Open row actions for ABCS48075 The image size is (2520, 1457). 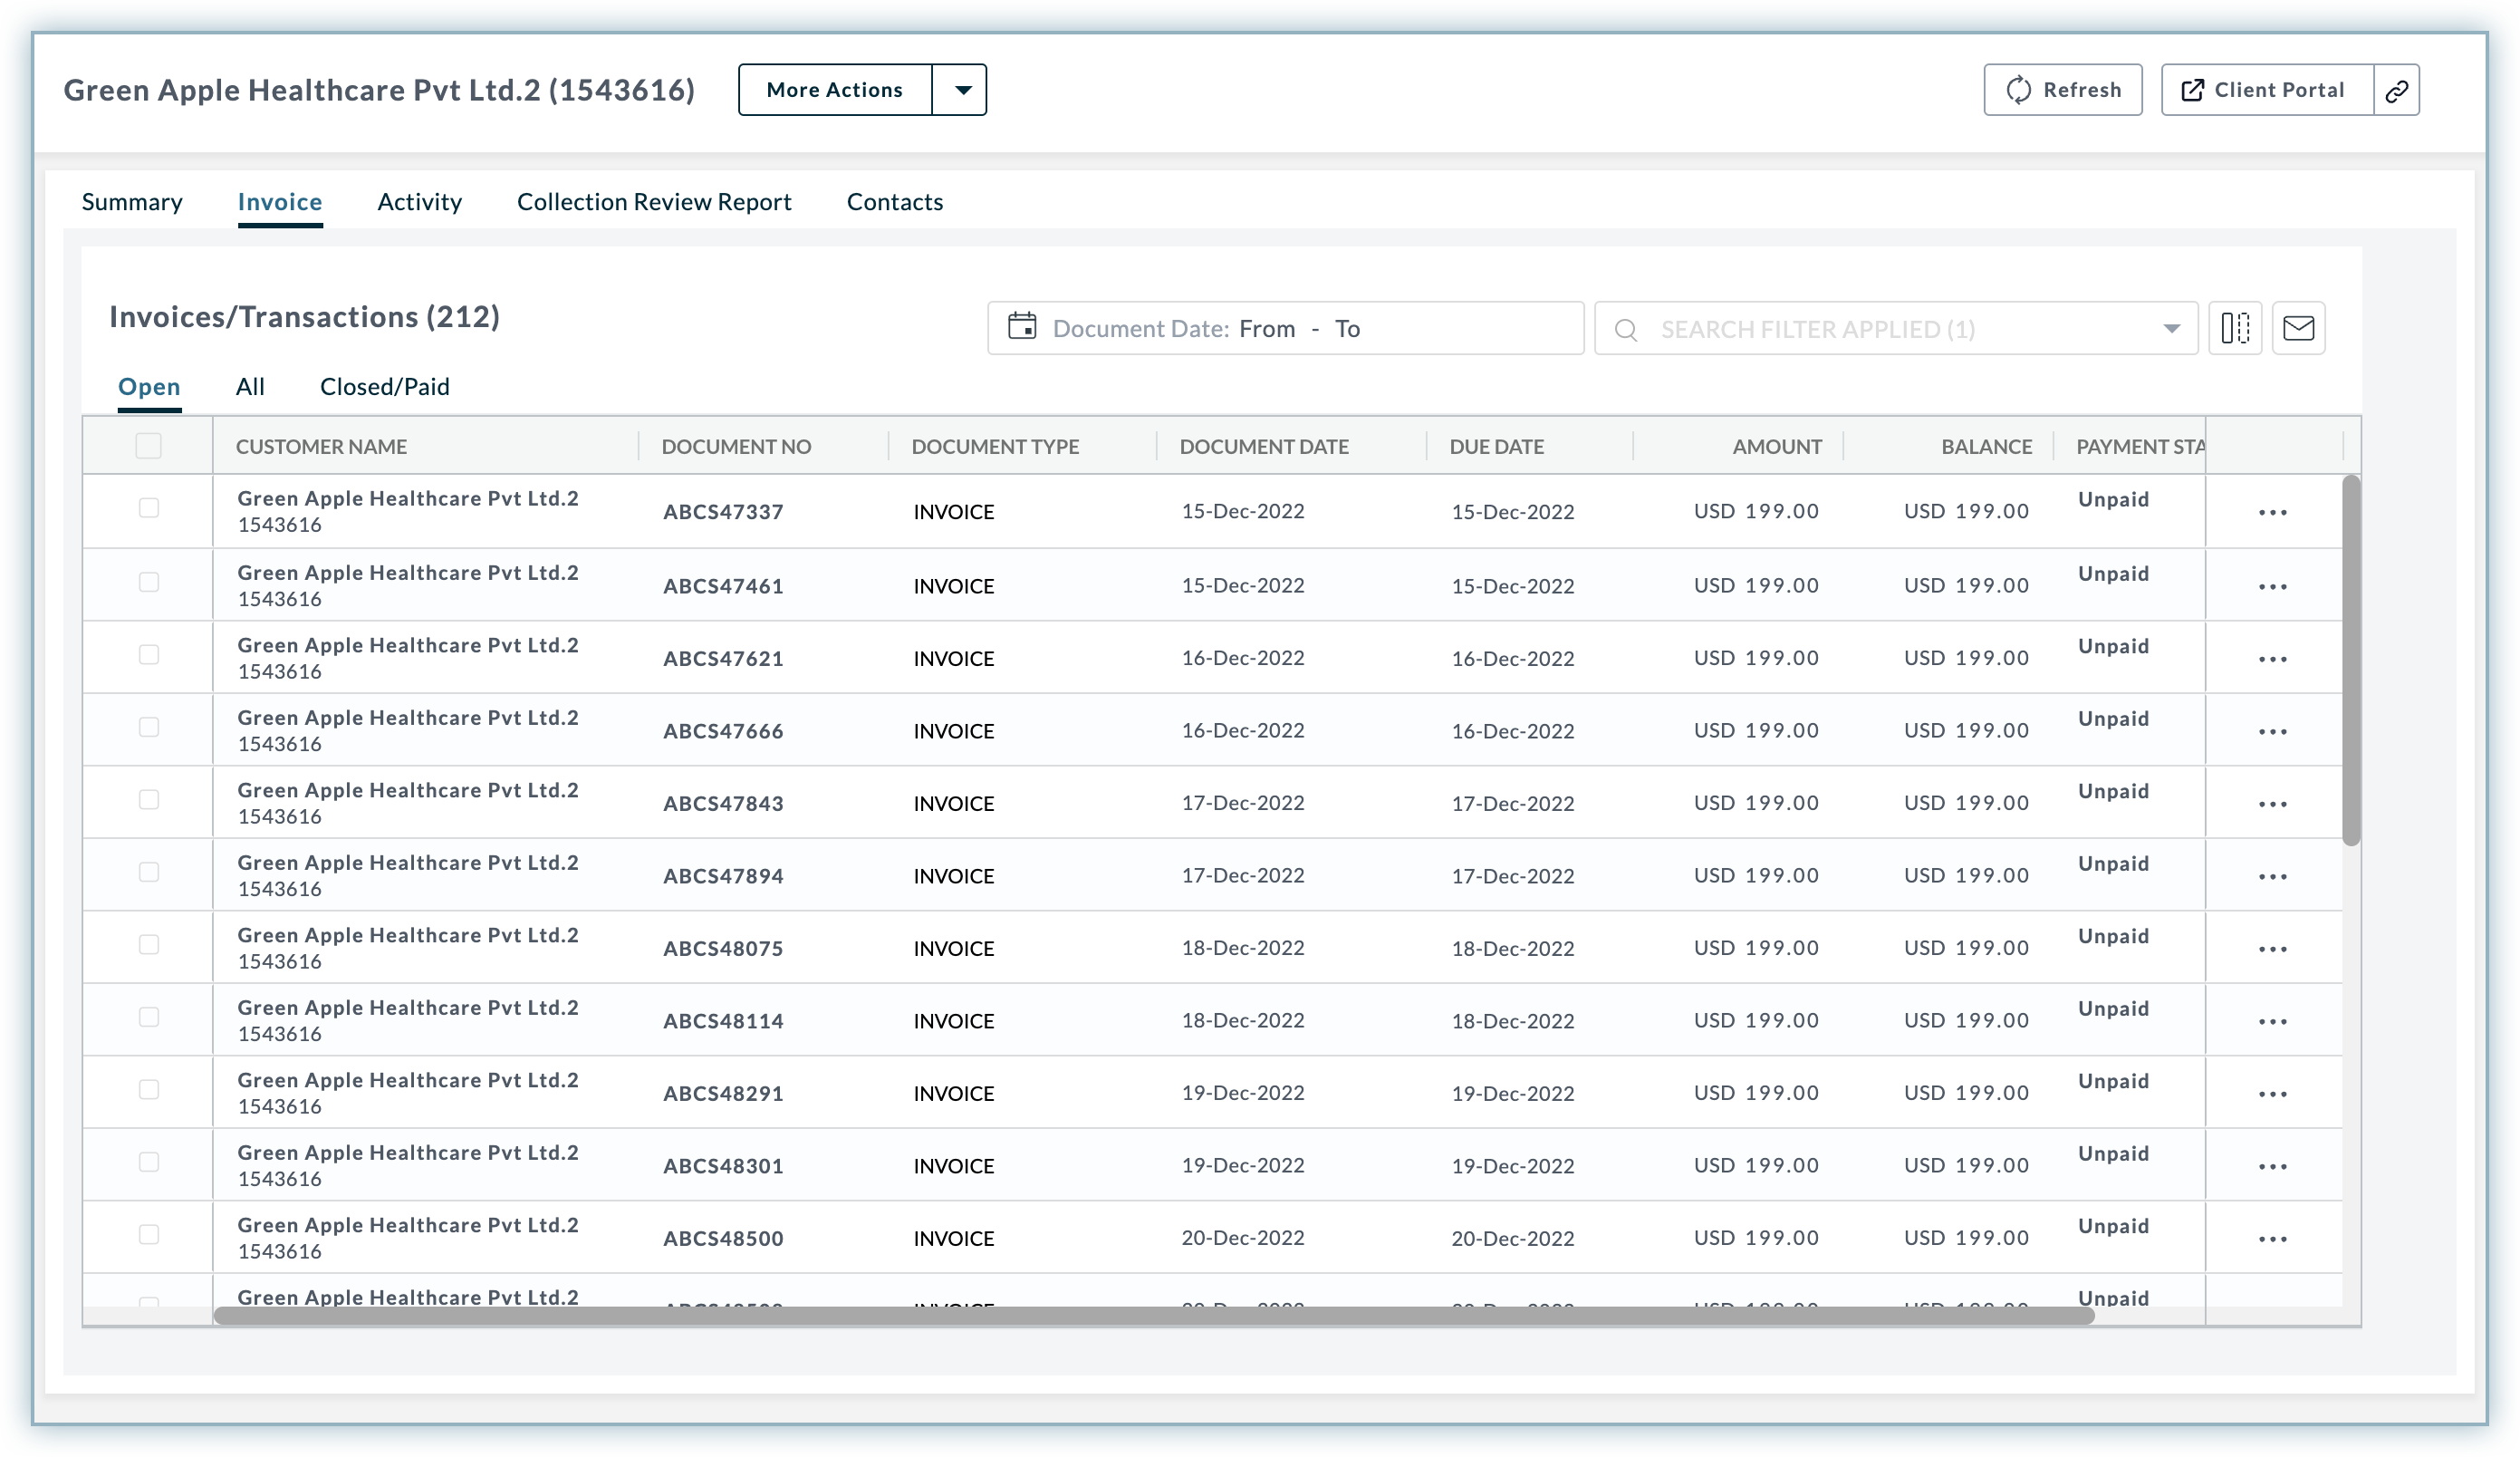coord(2272,949)
